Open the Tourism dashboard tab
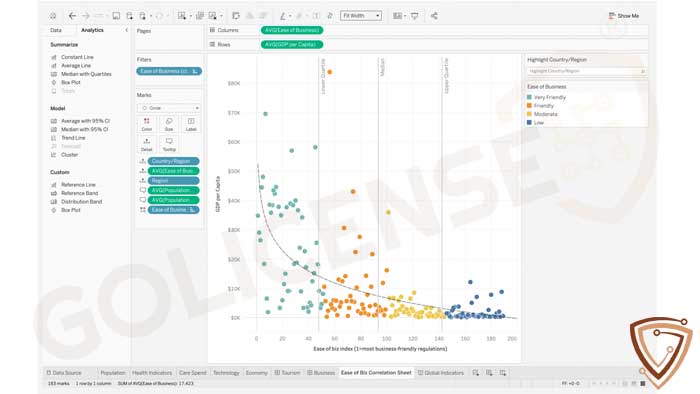700x394 pixels. 288,373
